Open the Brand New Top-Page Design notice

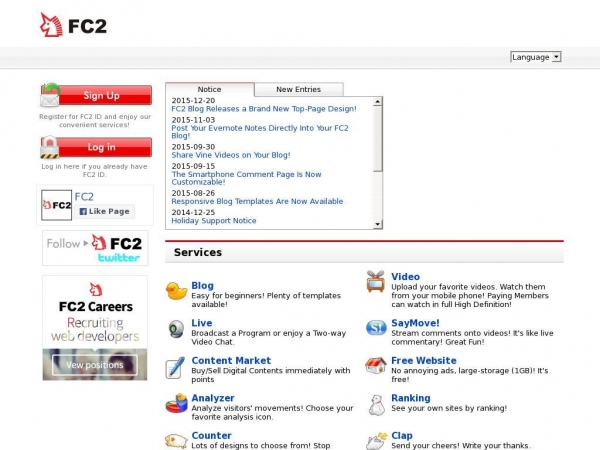pyautogui.click(x=264, y=109)
